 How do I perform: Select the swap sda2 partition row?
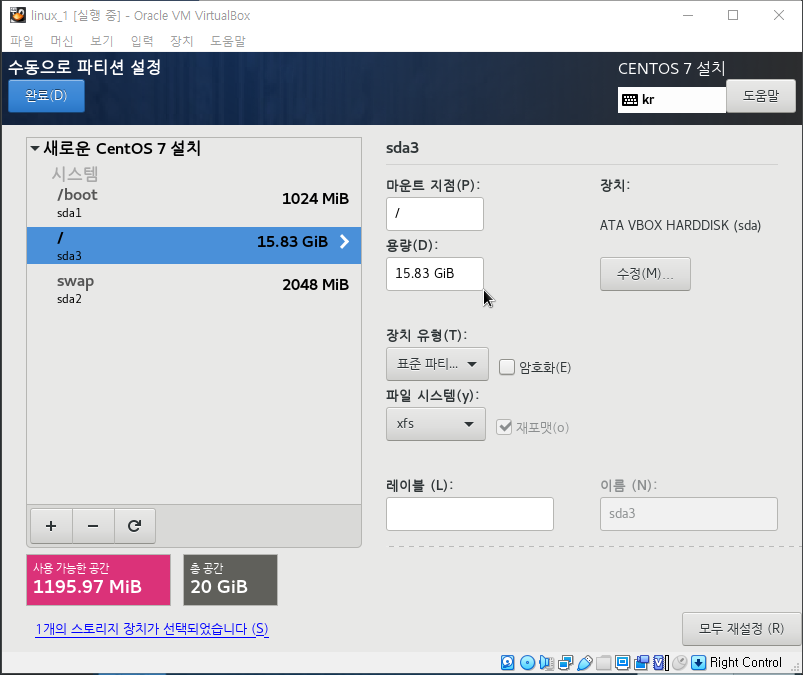point(194,288)
